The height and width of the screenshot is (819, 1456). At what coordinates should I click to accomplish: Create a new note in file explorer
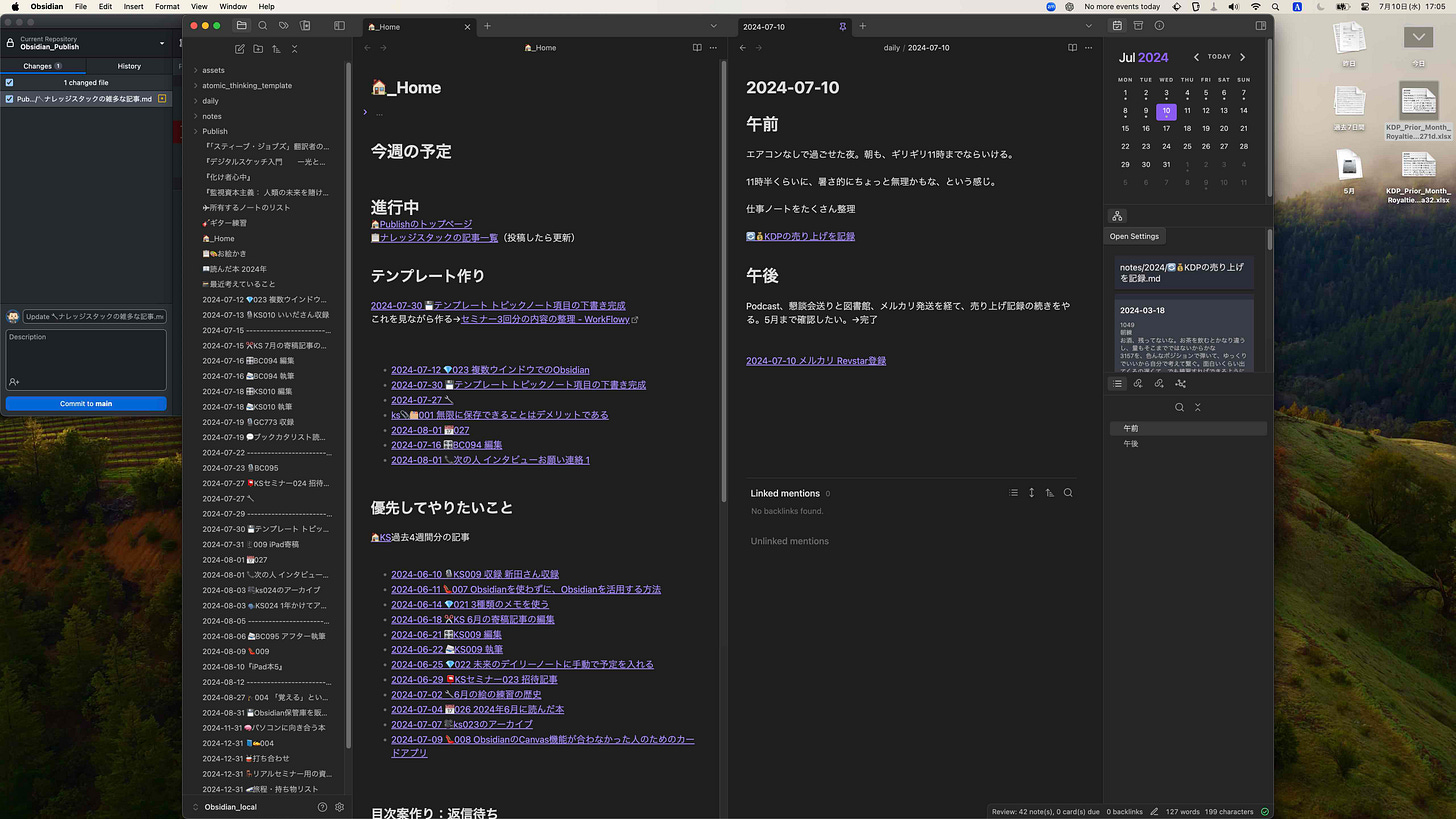240,49
